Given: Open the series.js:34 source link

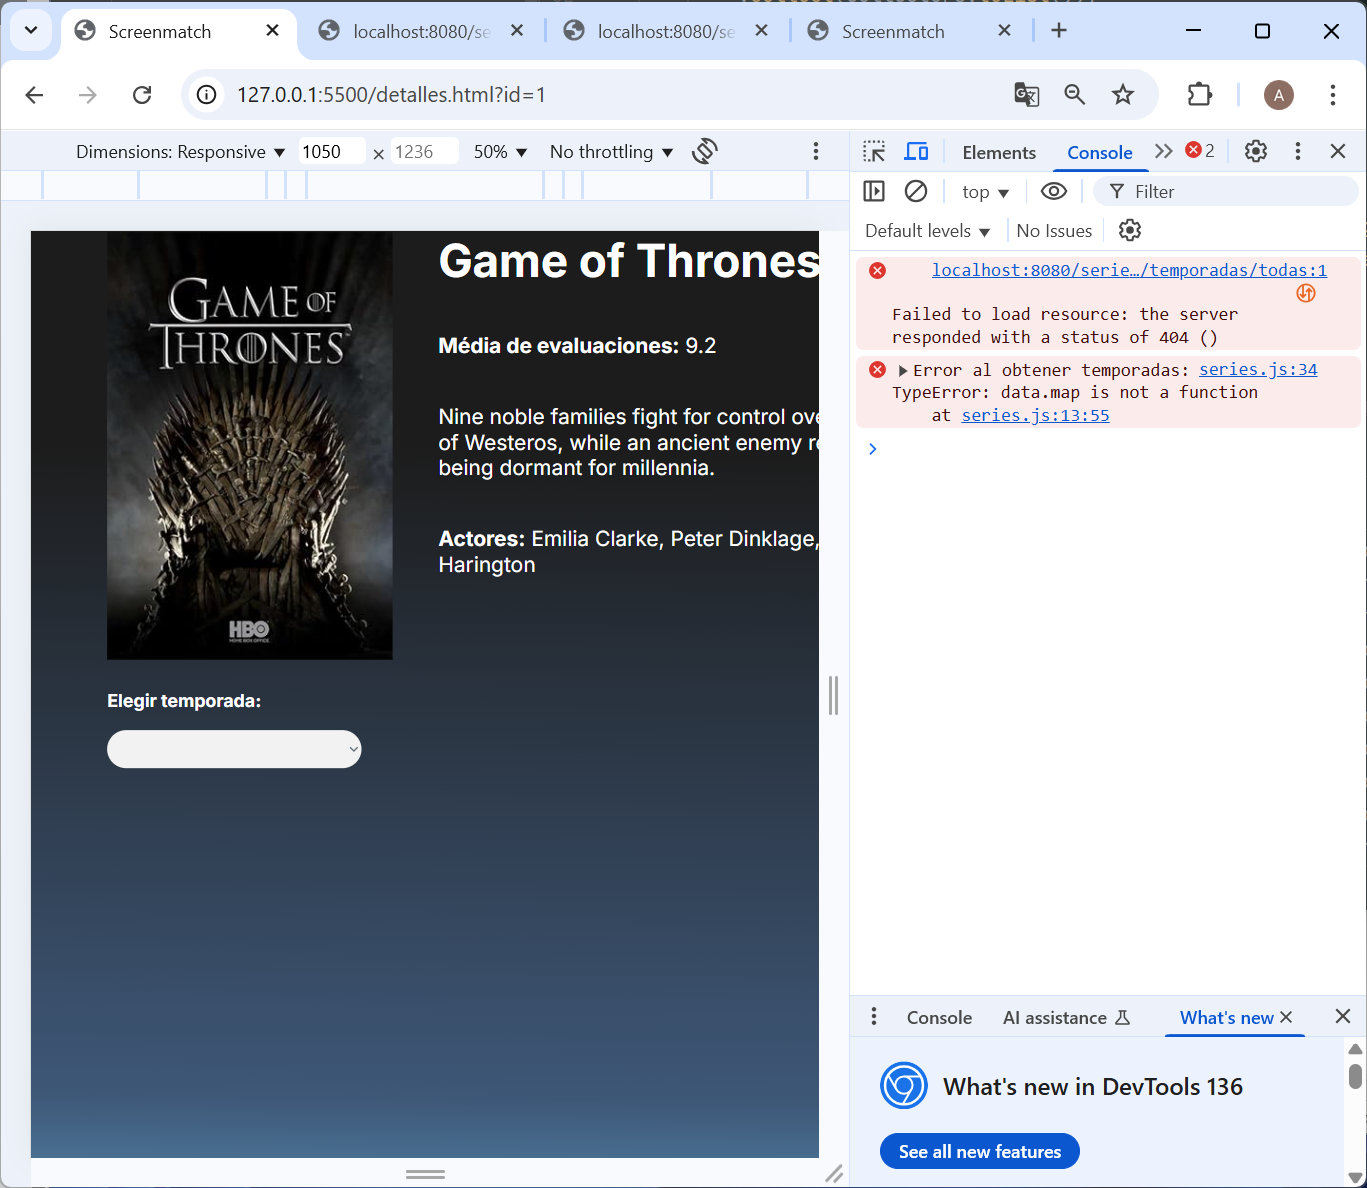Looking at the screenshot, I should point(1258,370).
